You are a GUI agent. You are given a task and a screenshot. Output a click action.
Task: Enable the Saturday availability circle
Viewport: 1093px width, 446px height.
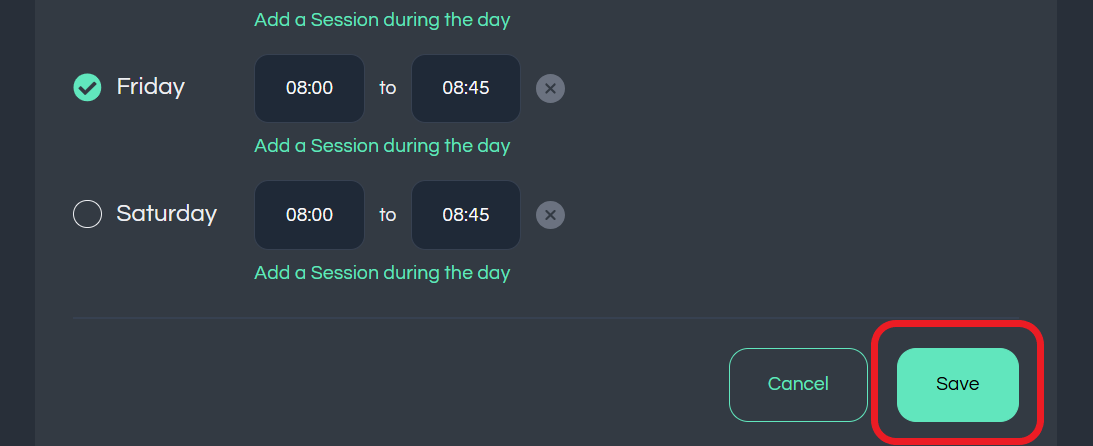click(87, 214)
